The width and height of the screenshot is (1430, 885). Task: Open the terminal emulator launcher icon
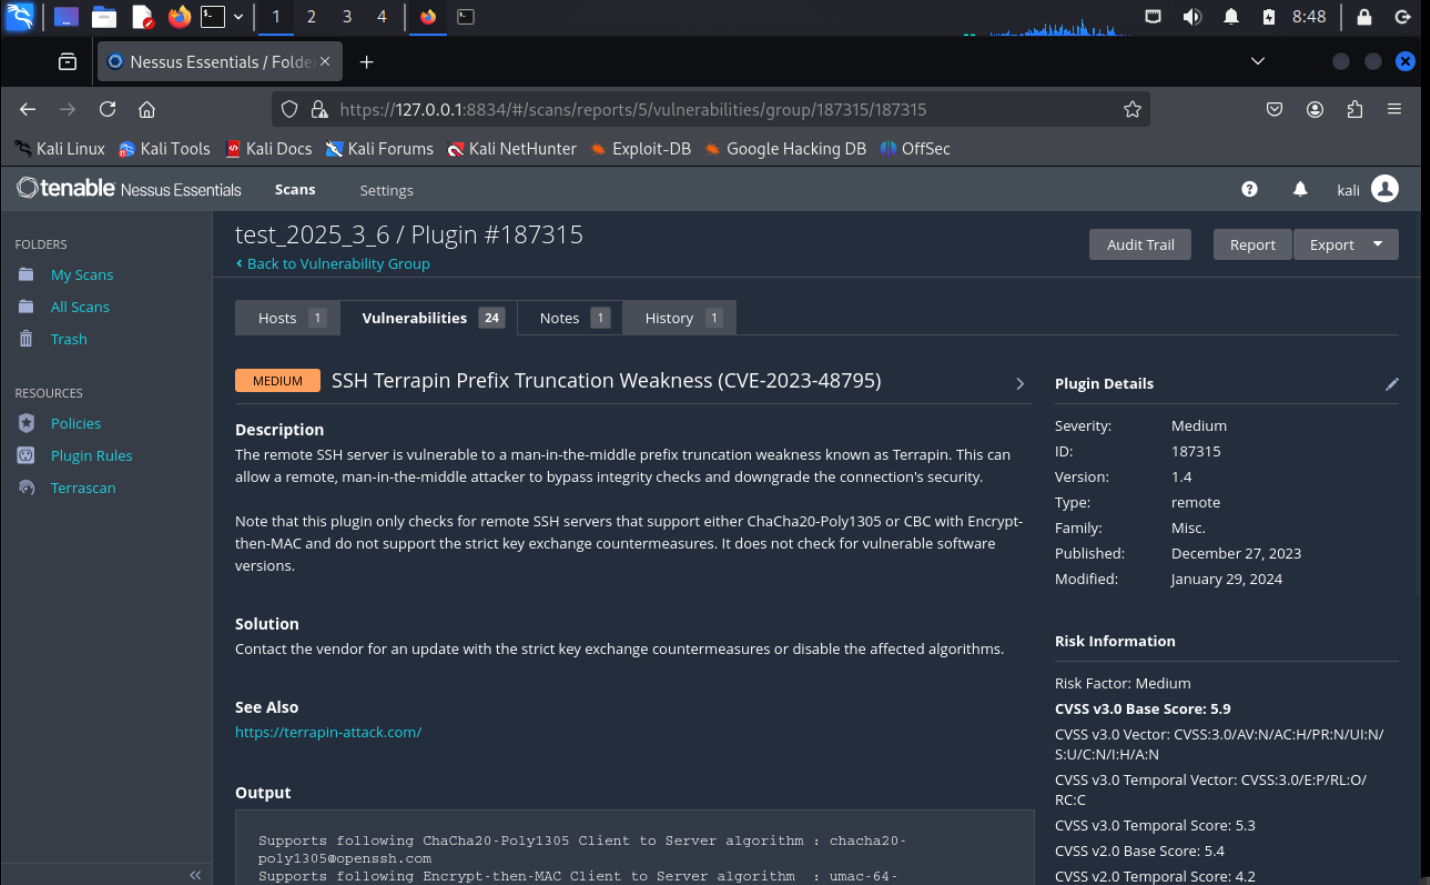coord(213,16)
